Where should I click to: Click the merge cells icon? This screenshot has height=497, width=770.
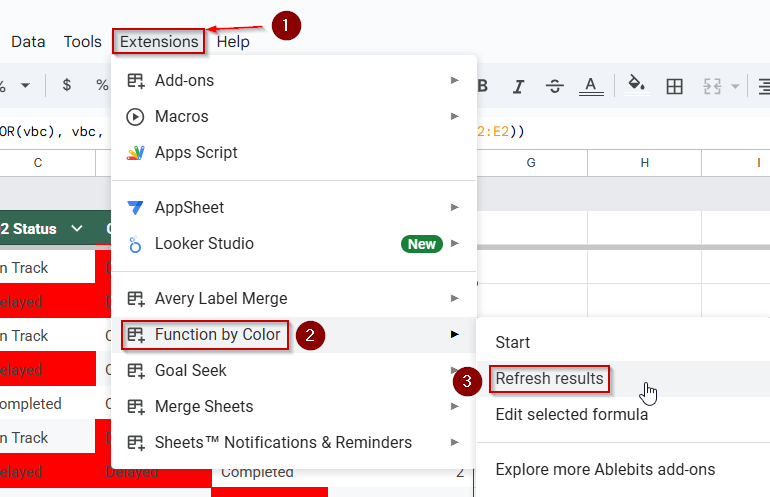tap(712, 86)
